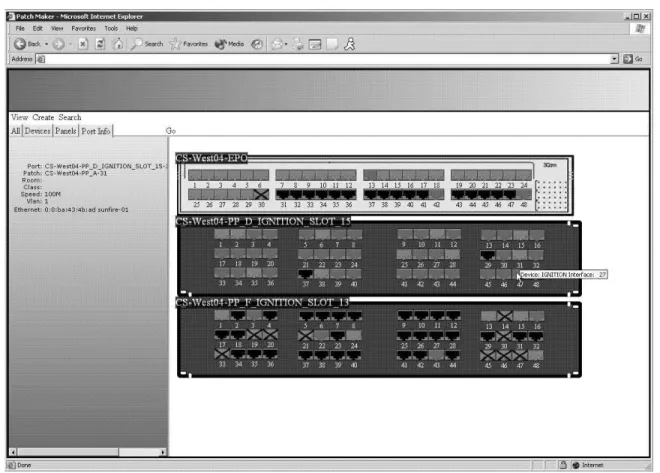The image size is (660, 473).
Task: Click the left pane horizontal scrollbar left arrow
Action: pos(13,452)
